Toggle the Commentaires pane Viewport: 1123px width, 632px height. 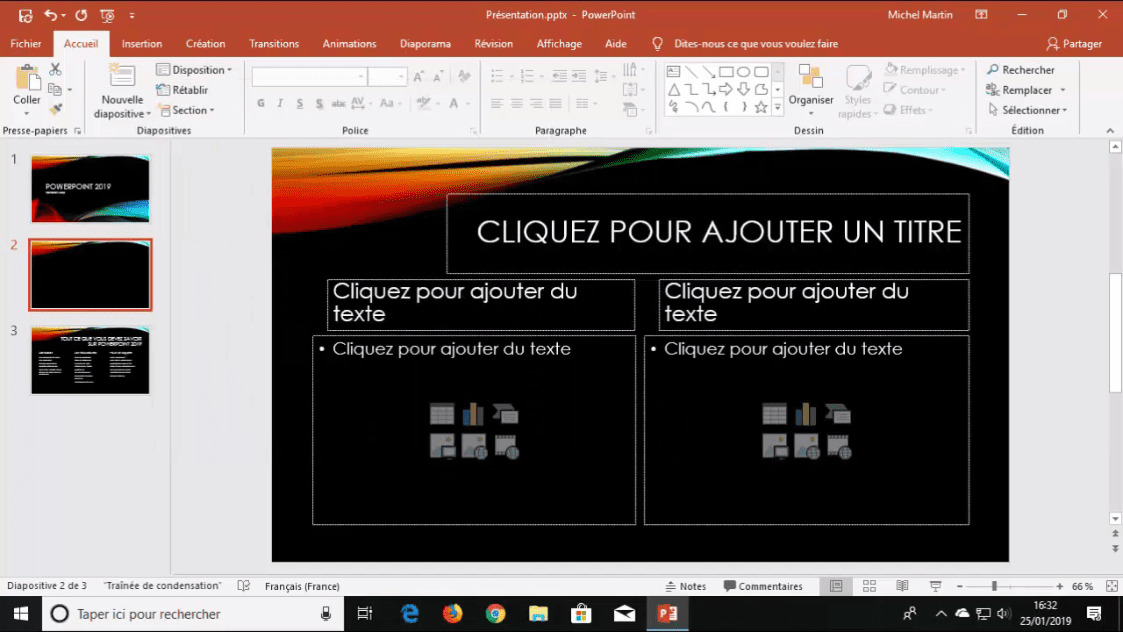(x=763, y=586)
